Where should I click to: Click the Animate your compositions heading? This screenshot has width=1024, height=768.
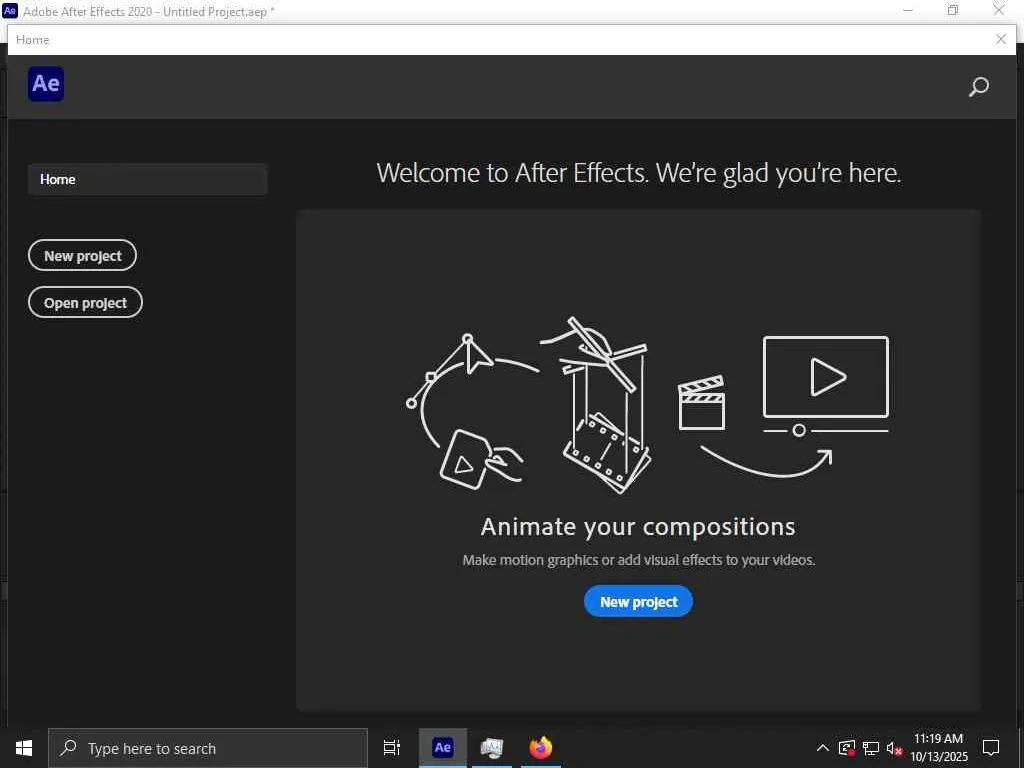[x=638, y=526]
